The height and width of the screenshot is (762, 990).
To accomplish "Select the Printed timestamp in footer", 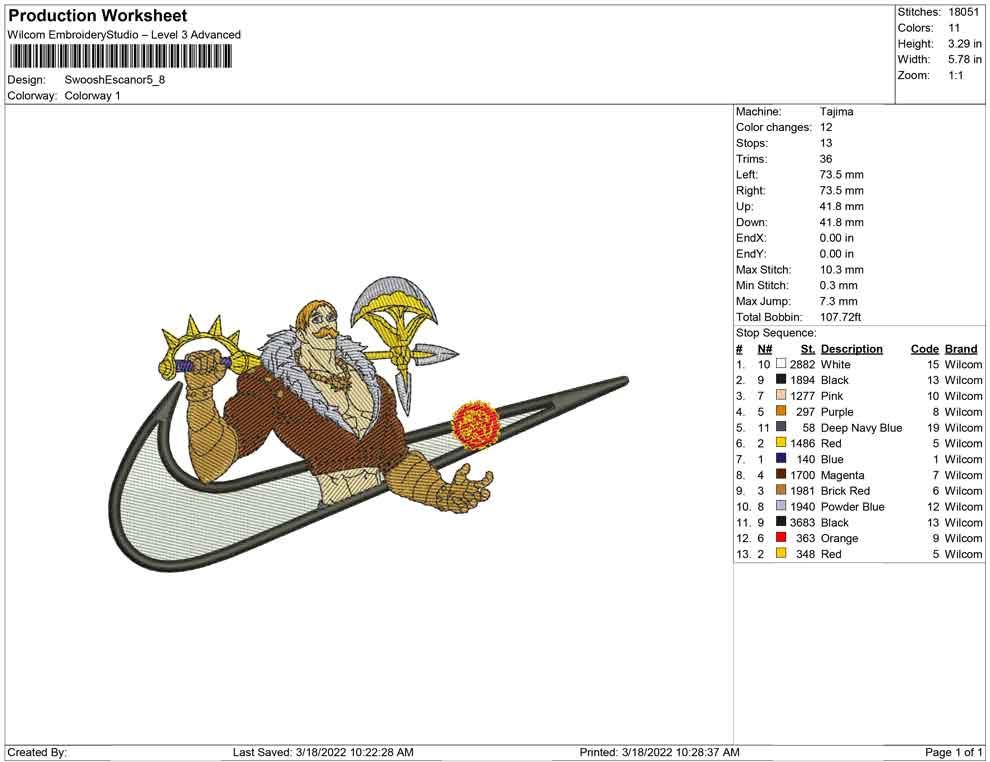I will pyautogui.click(x=659, y=752).
